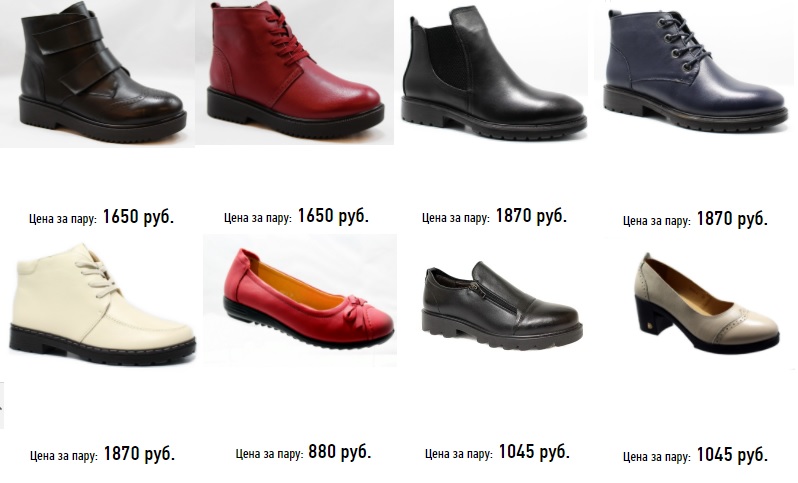Select the navy blue lace-up boot

(695, 69)
